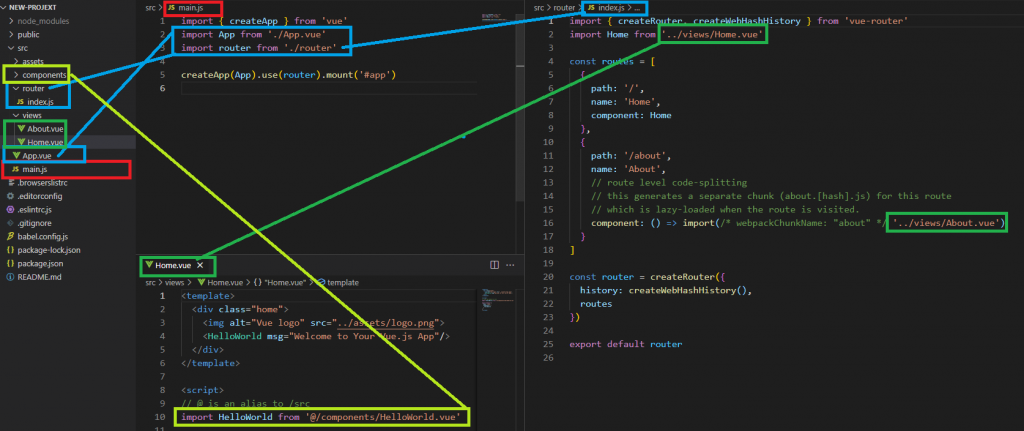Click 'history: createWebHashHistory(),' line
Viewport: 1024px width, 431px height.
point(666,290)
